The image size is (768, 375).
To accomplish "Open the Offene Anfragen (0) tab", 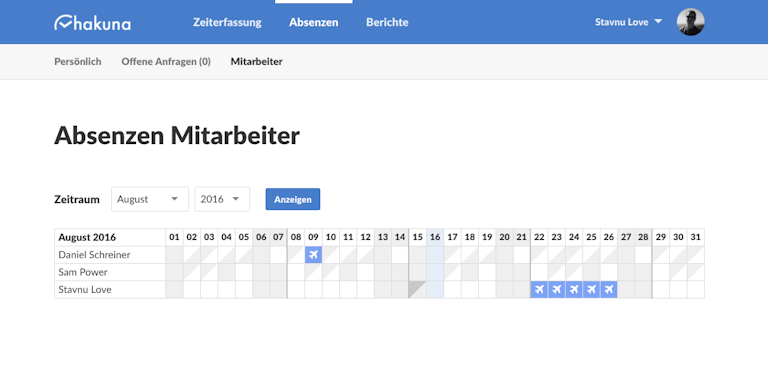I will tap(166, 62).
